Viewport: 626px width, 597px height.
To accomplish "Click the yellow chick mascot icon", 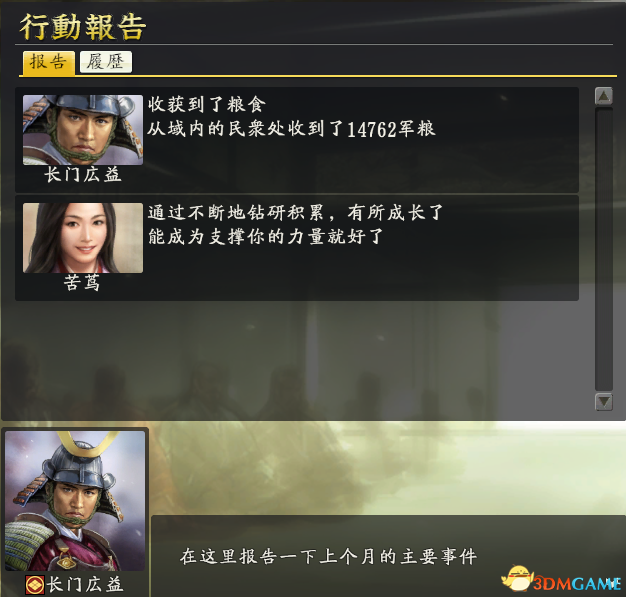I will coord(516,577).
